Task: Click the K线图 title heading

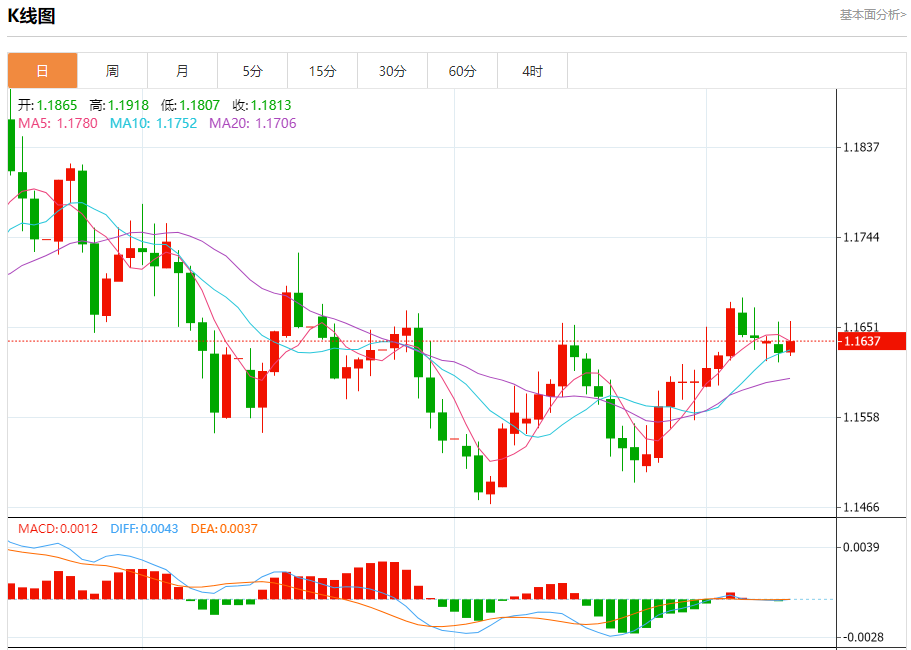Action: coord(32,16)
